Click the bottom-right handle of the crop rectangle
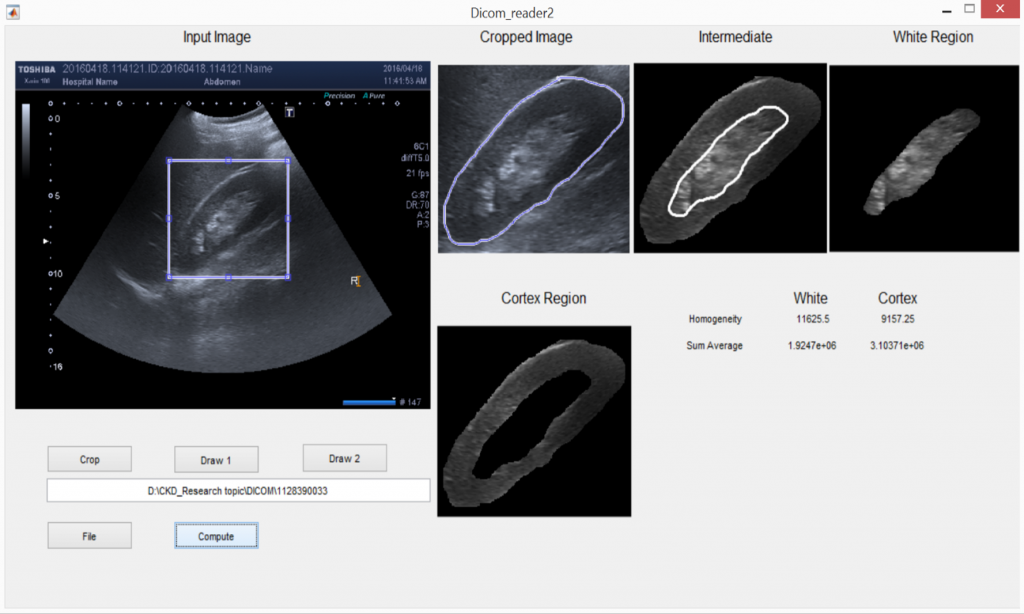 [288, 276]
